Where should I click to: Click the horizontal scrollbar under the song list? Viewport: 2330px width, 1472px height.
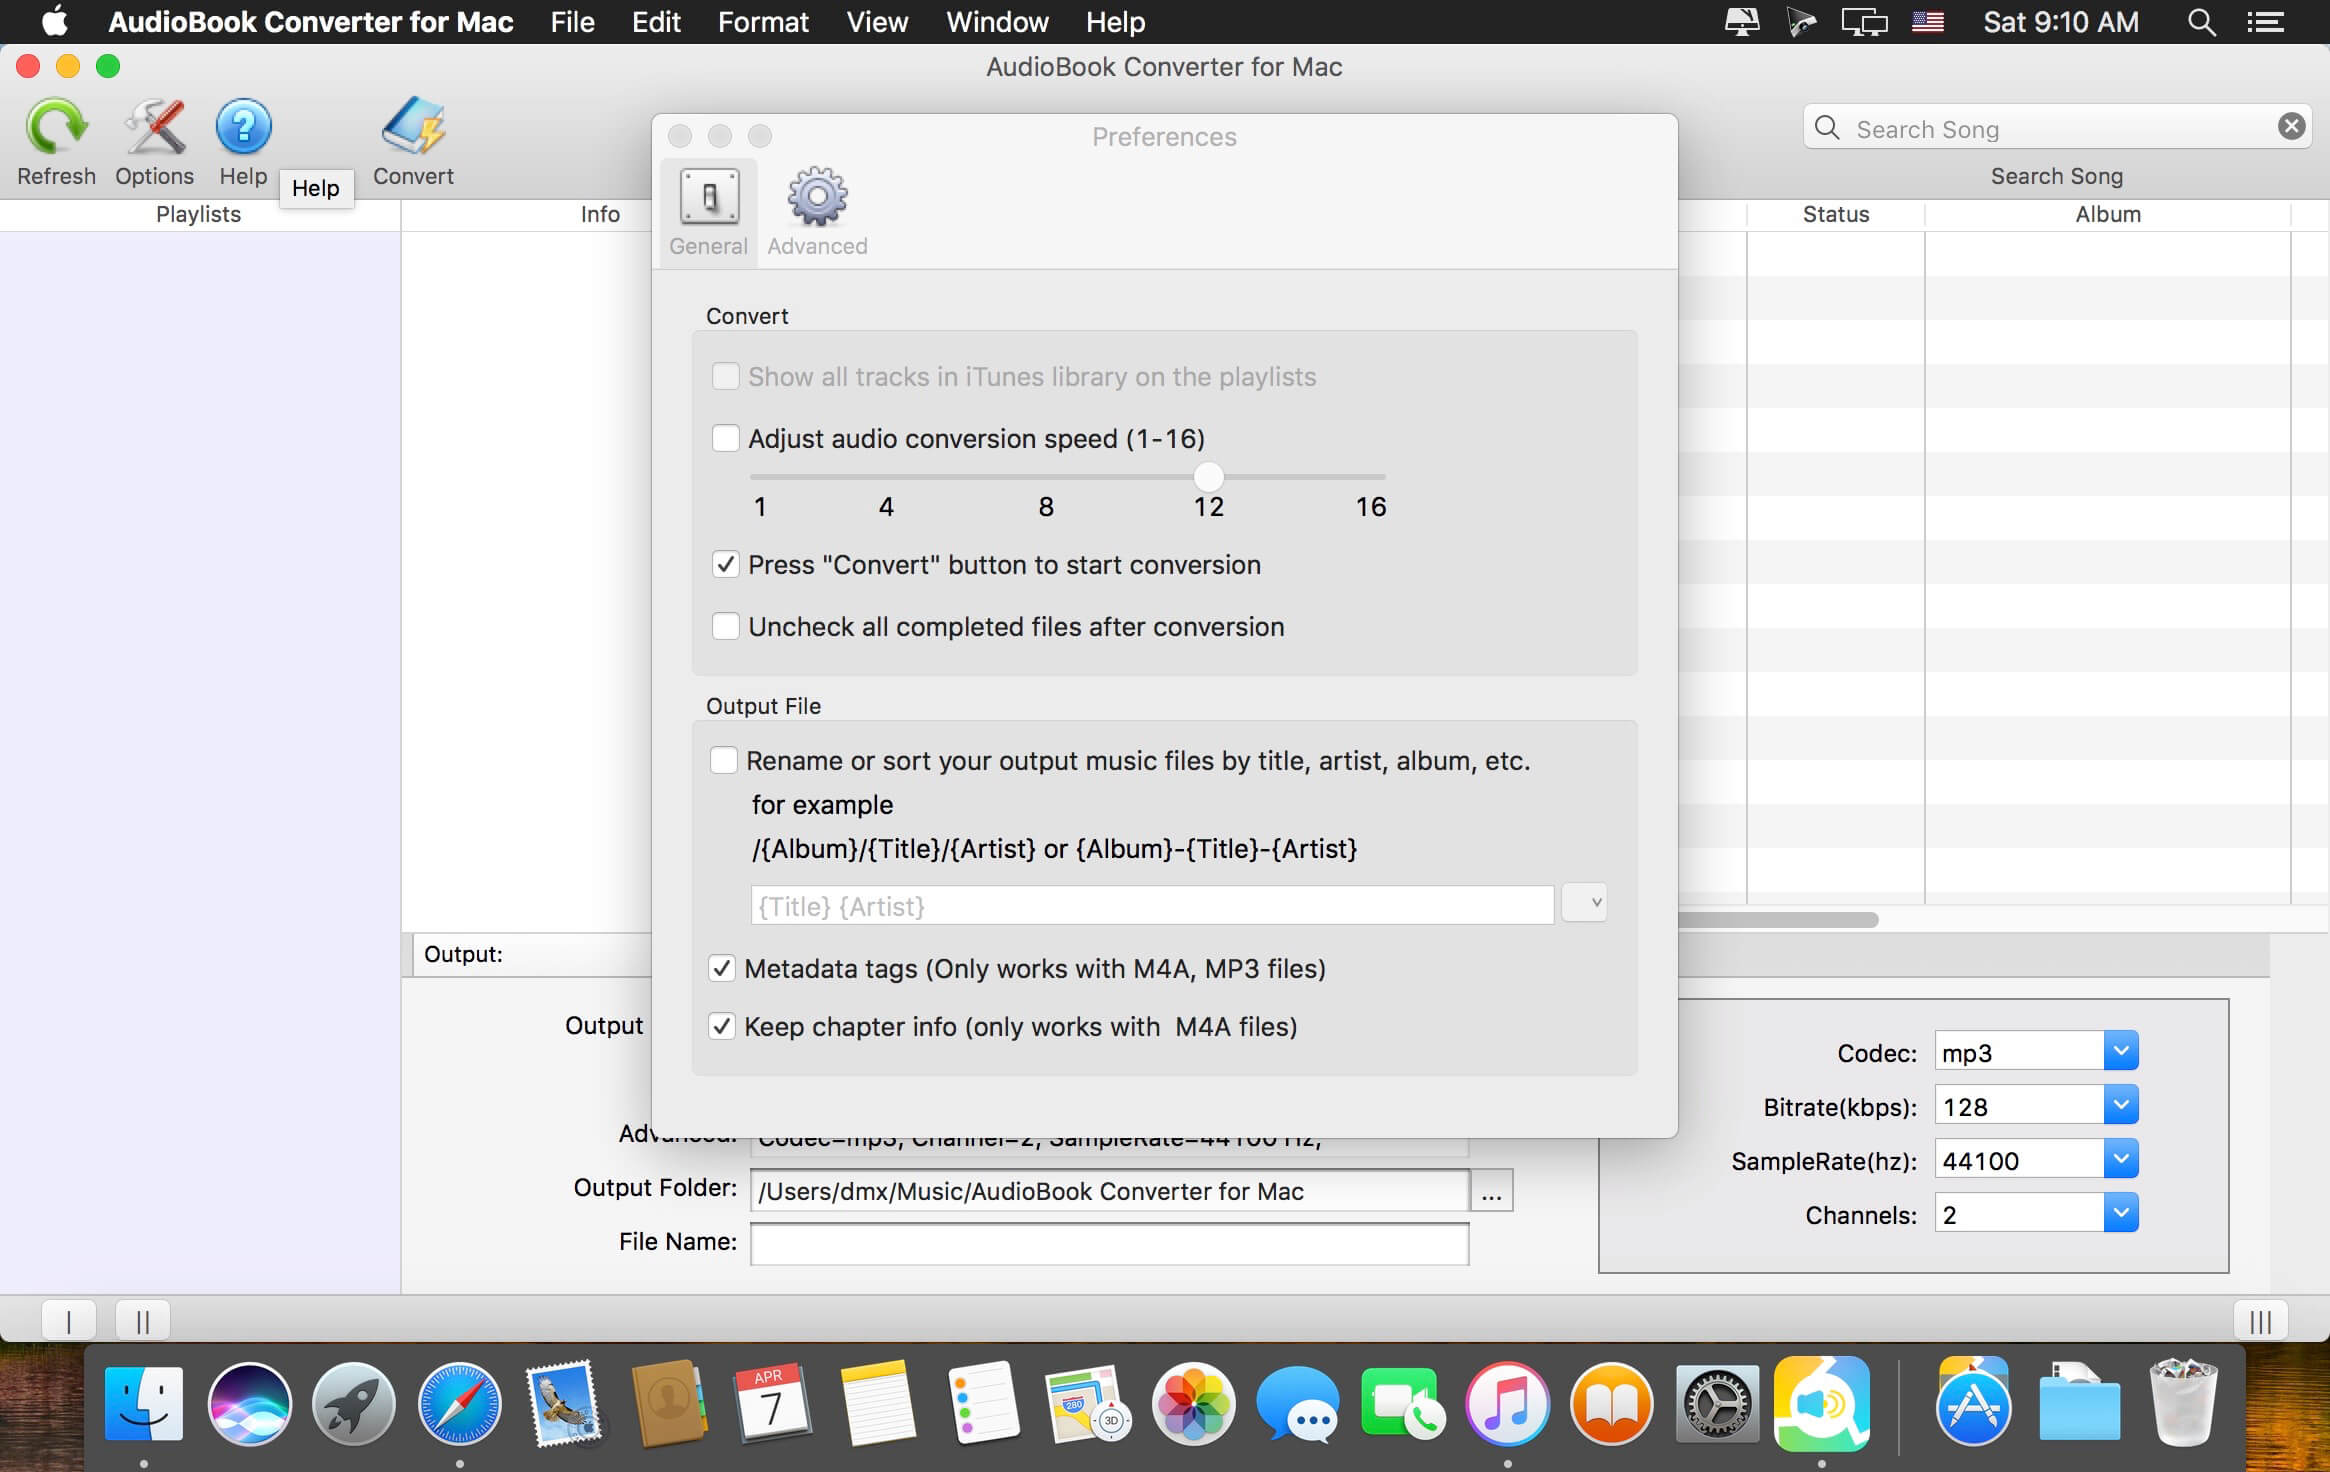1778,919
